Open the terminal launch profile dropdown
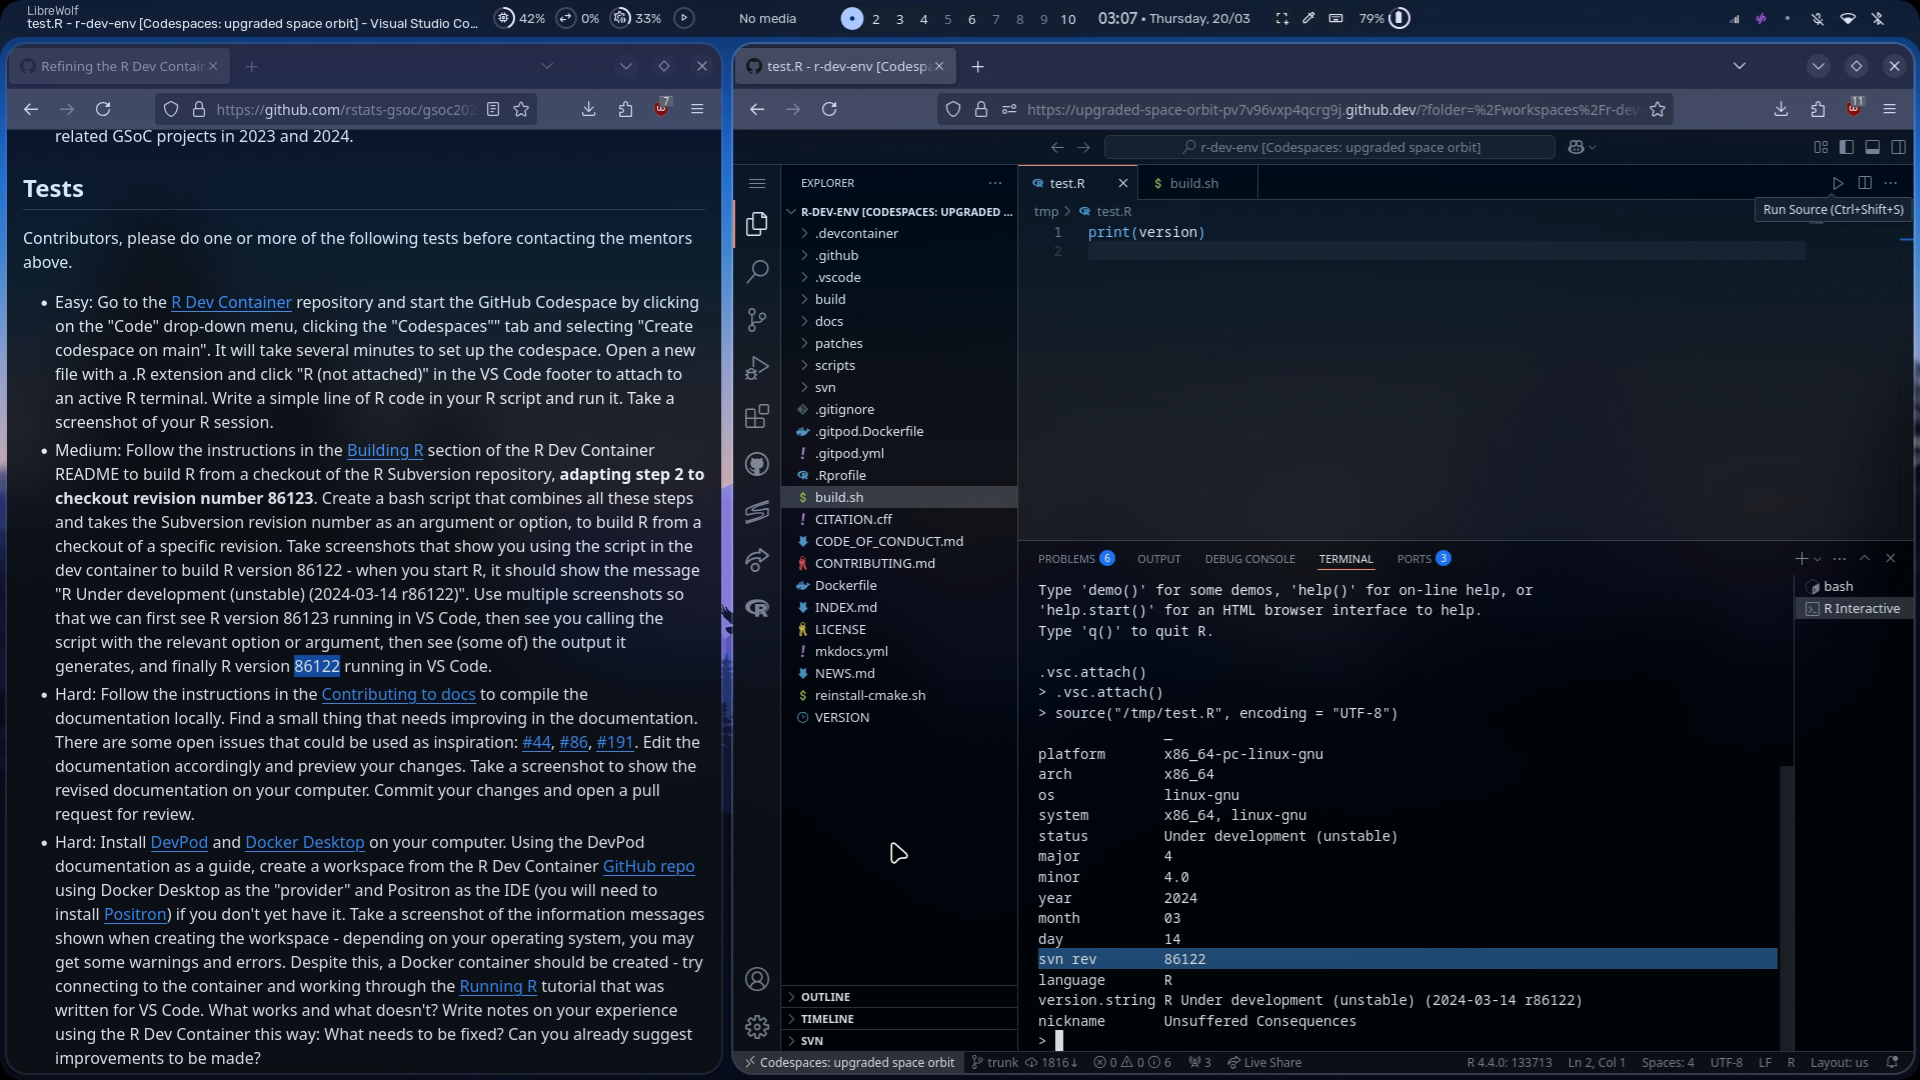 tap(1817, 558)
